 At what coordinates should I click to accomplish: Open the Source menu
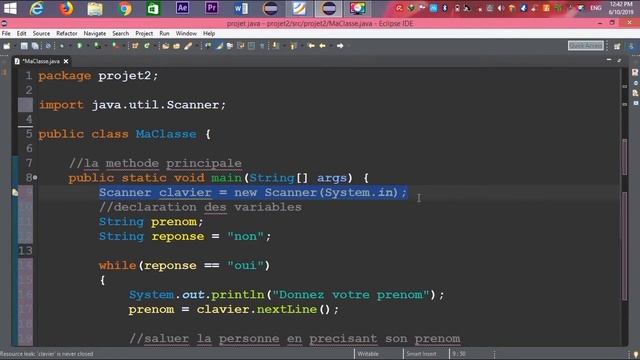[x=41, y=33]
